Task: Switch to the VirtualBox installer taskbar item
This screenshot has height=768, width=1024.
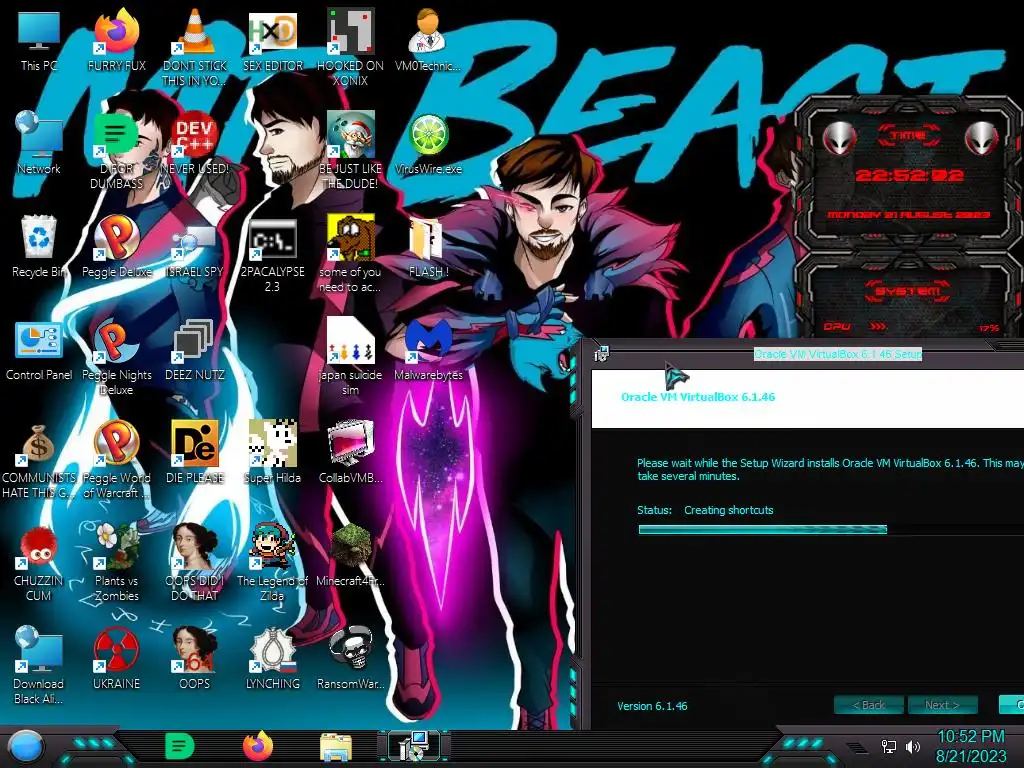Action: click(x=413, y=746)
